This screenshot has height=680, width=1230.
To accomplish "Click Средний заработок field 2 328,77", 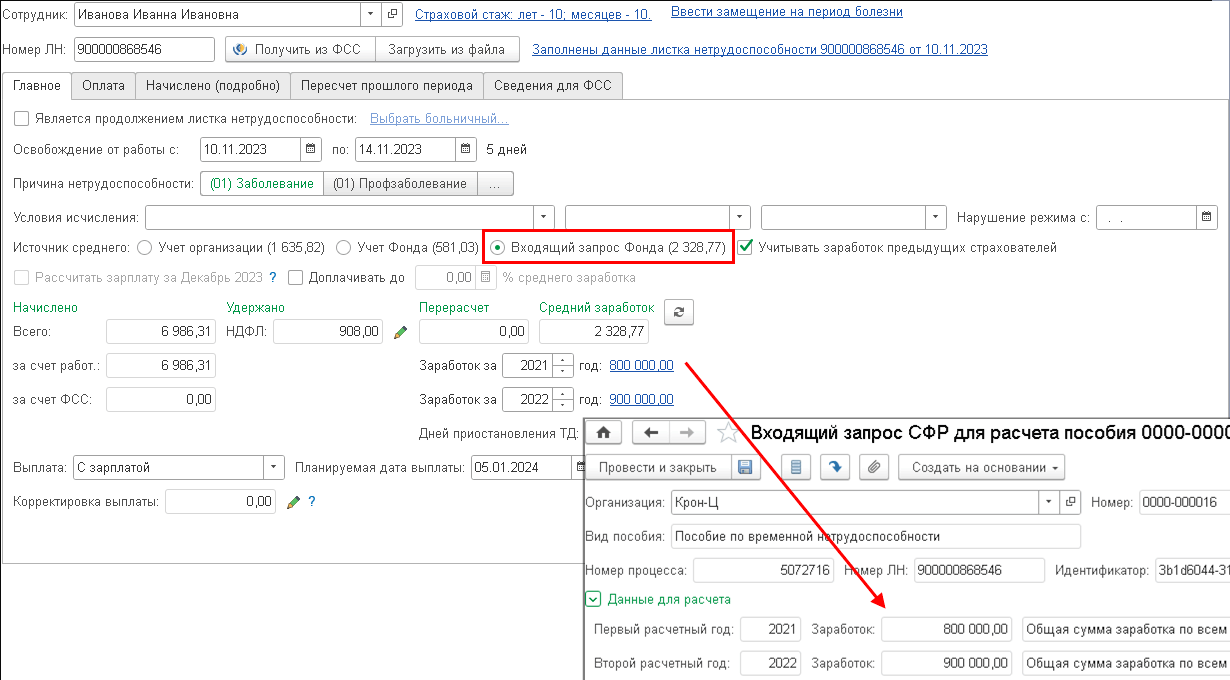I will coord(595,331).
